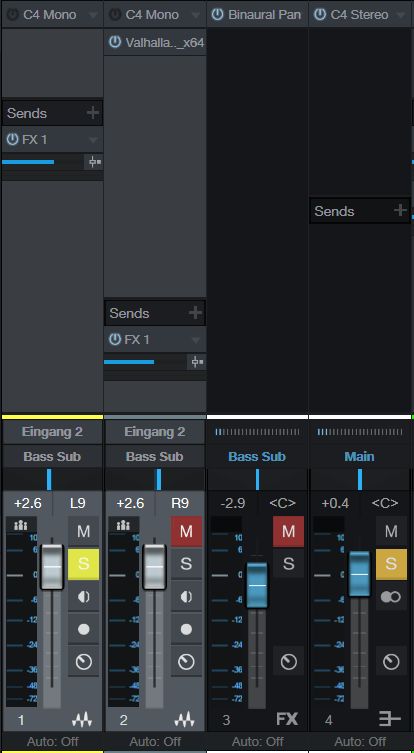
Task: Toggle FX 1 send power on channel 1
Action: [12, 140]
